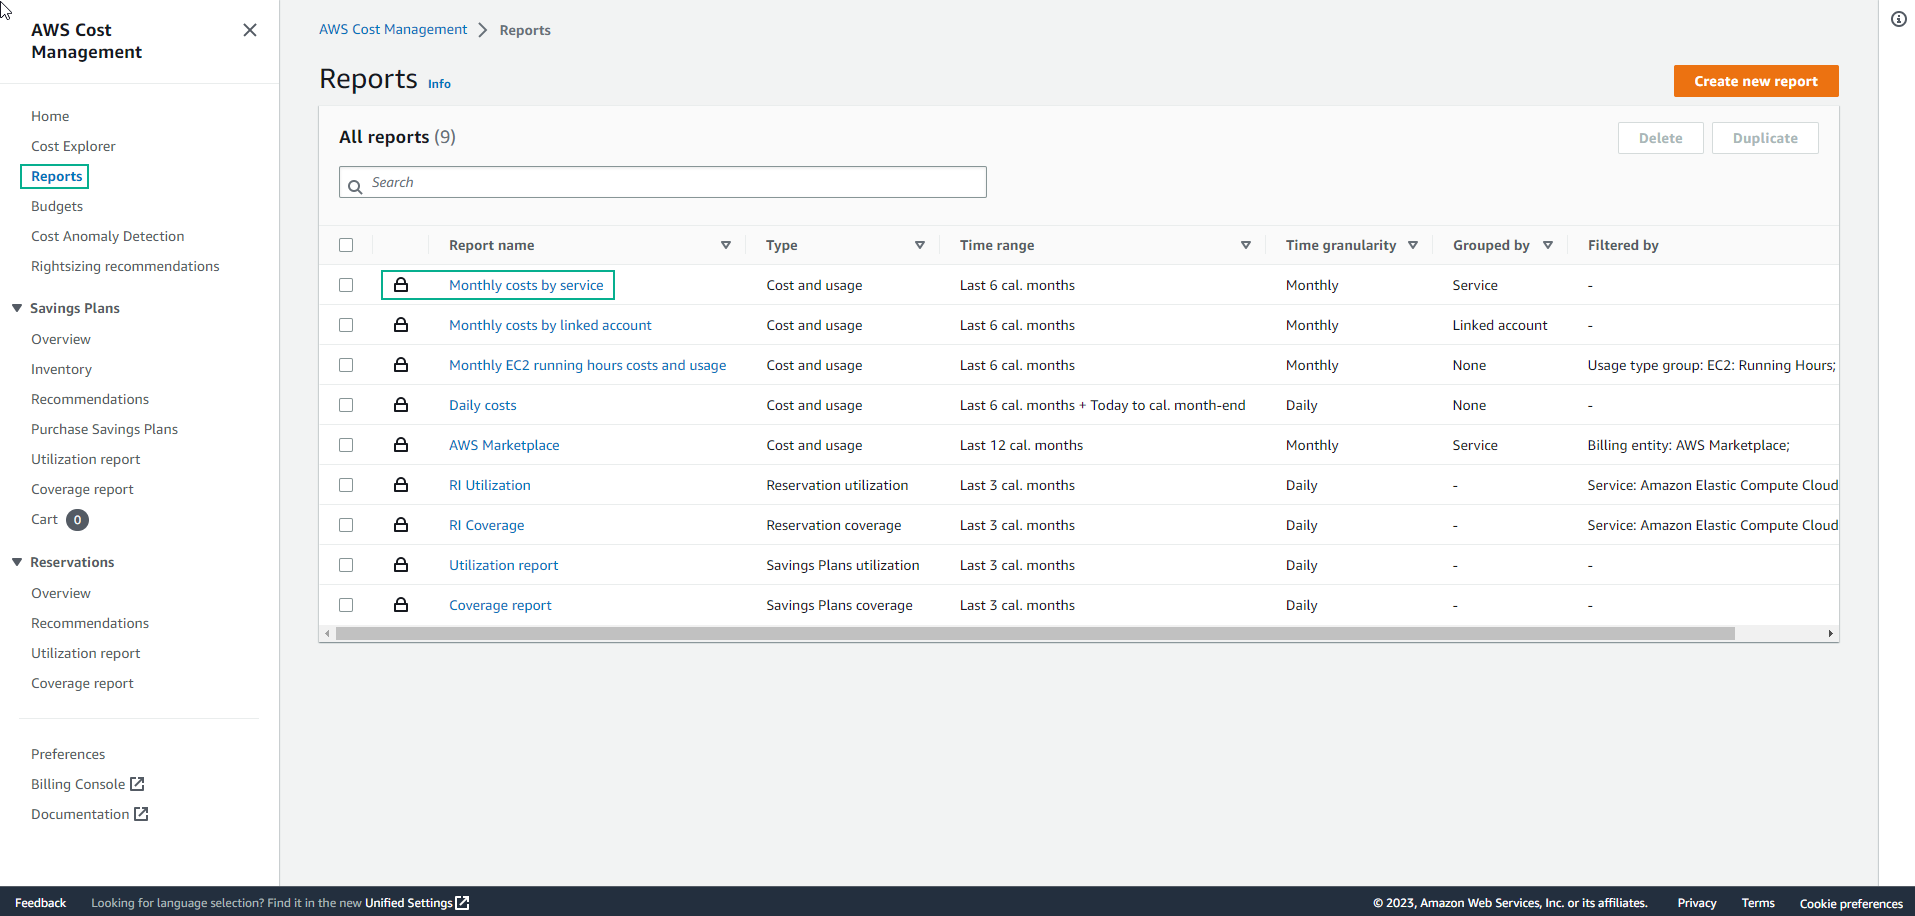Viewport: 1915px width, 916px height.
Task: Click the Duplicate button
Action: 1765,138
